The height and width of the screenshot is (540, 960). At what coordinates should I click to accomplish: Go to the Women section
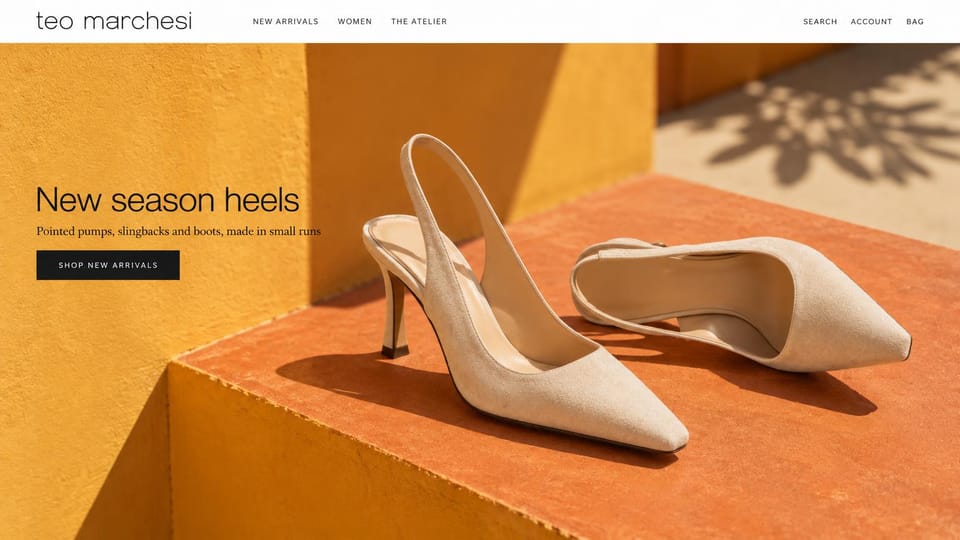(x=354, y=21)
